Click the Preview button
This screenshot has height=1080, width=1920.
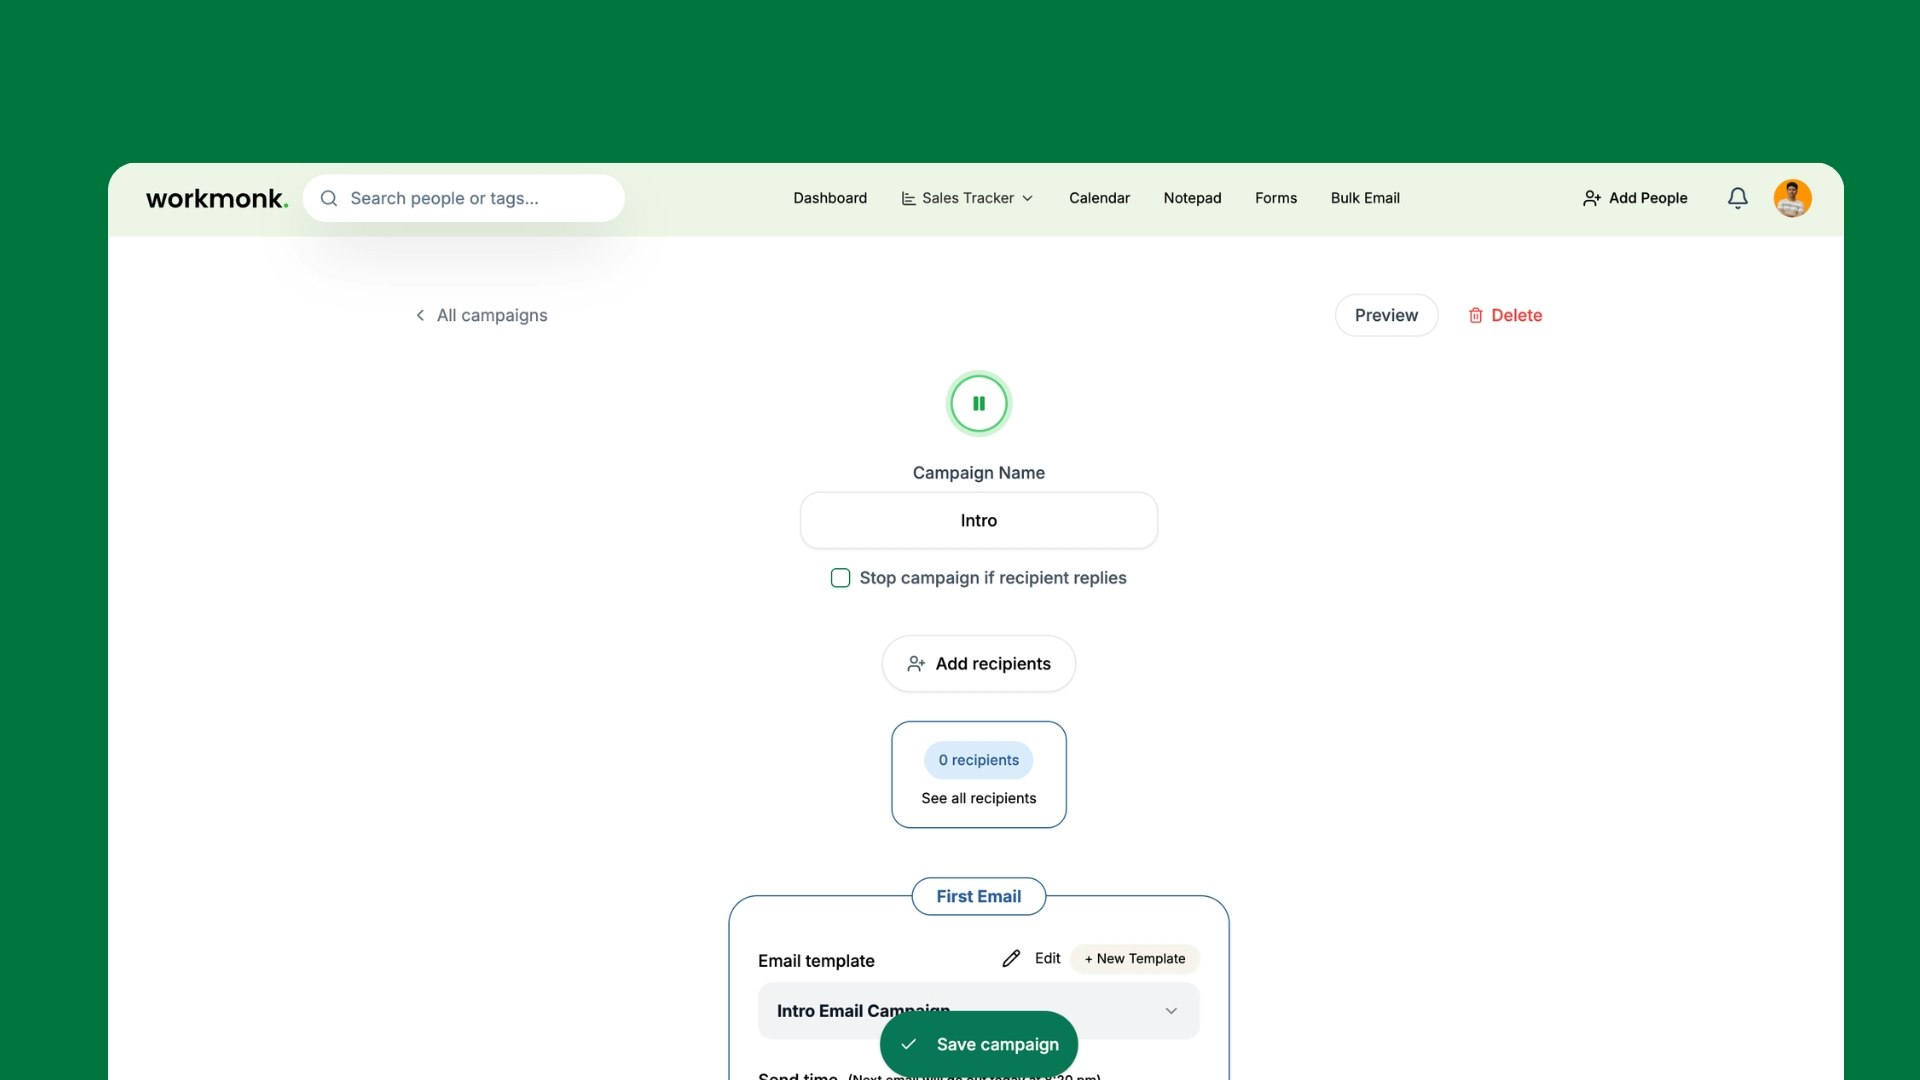tap(1386, 315)
